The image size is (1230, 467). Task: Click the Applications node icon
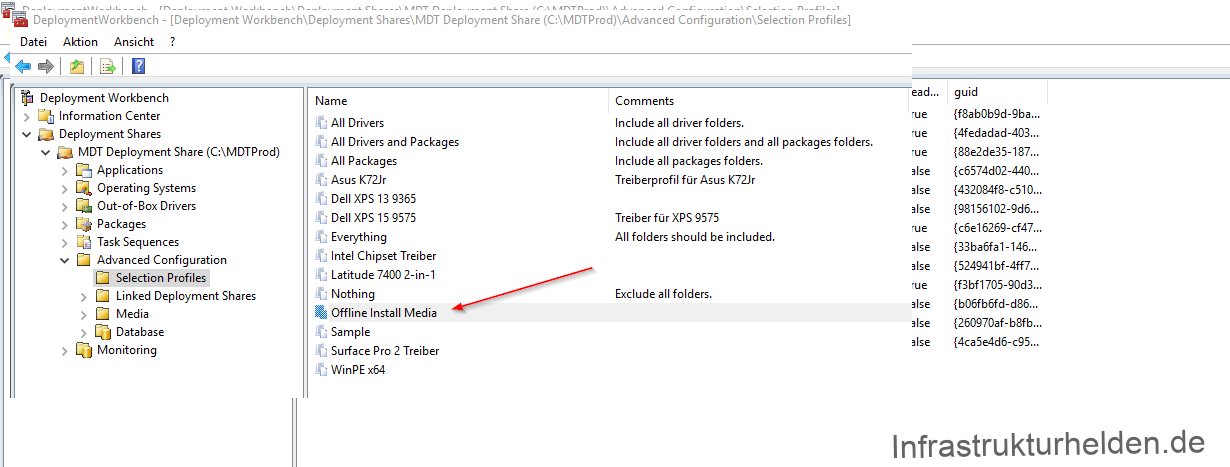pos(84,170)
